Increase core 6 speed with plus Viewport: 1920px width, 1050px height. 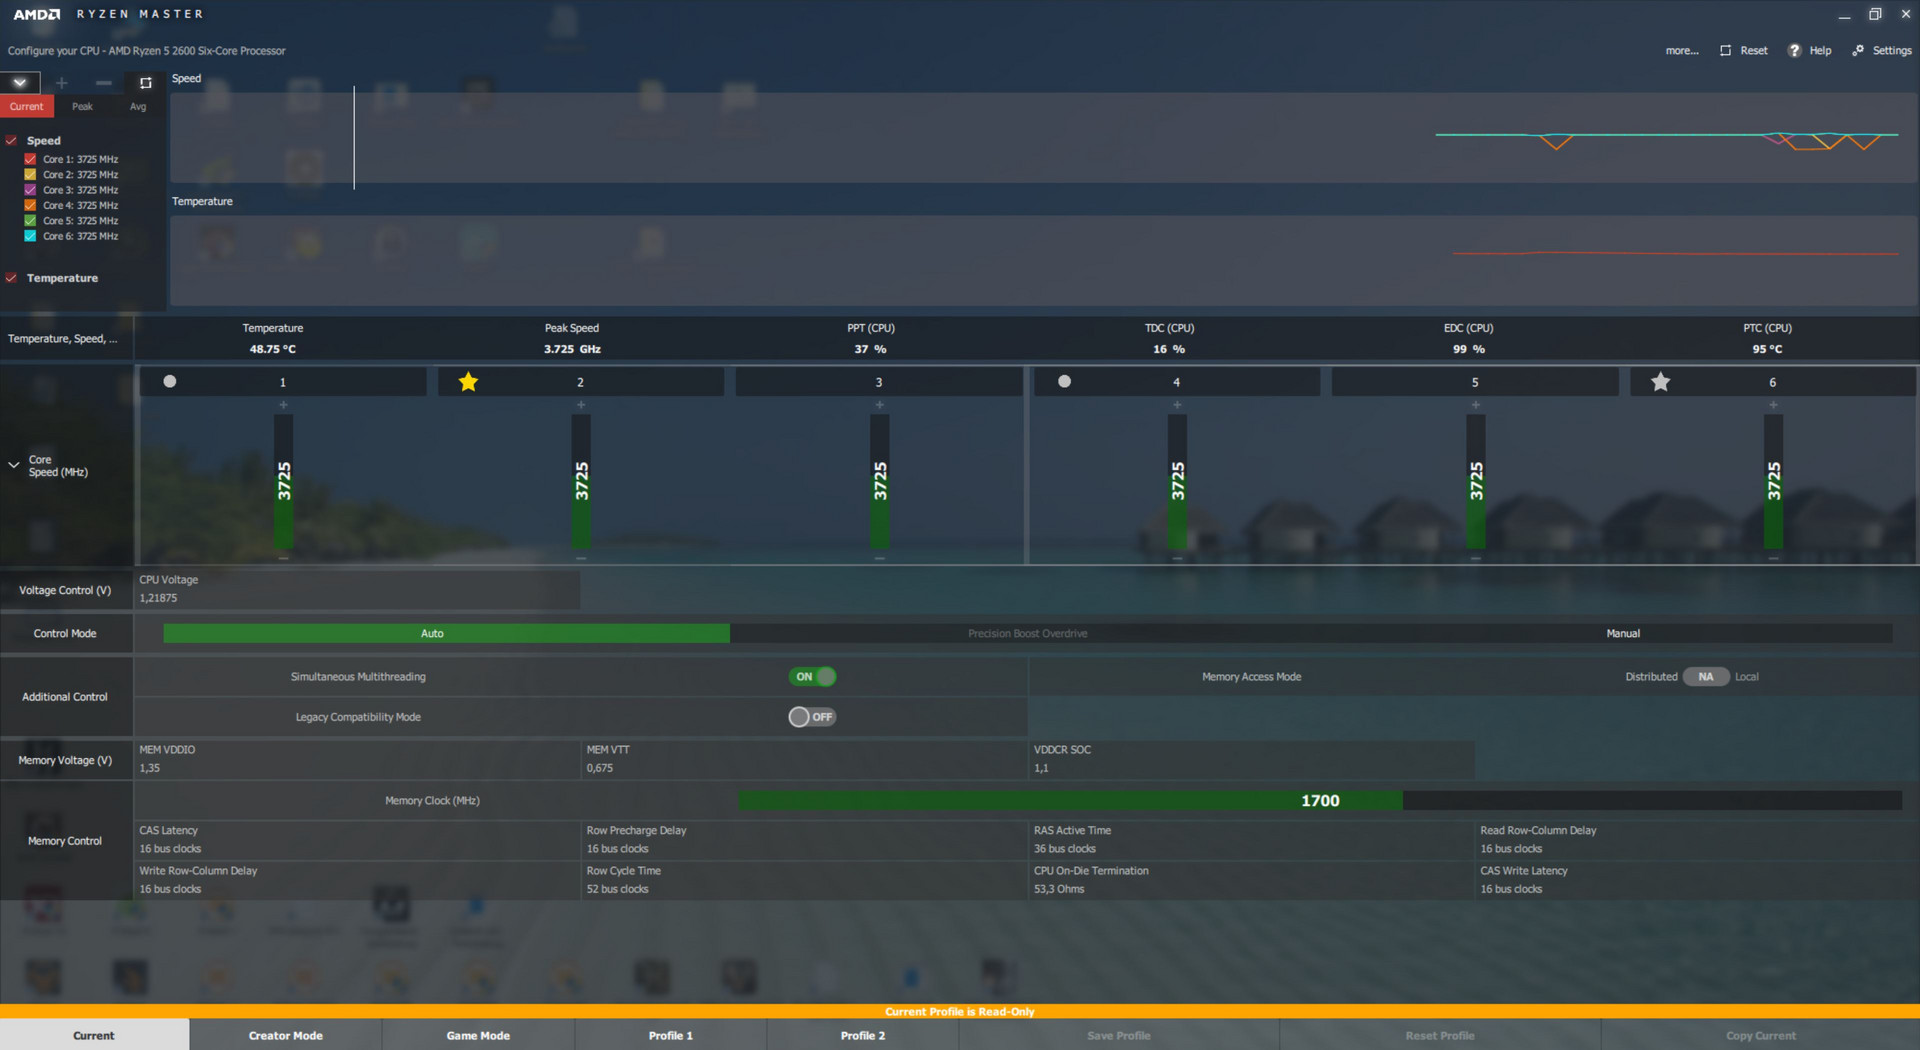coord(1773,405)
